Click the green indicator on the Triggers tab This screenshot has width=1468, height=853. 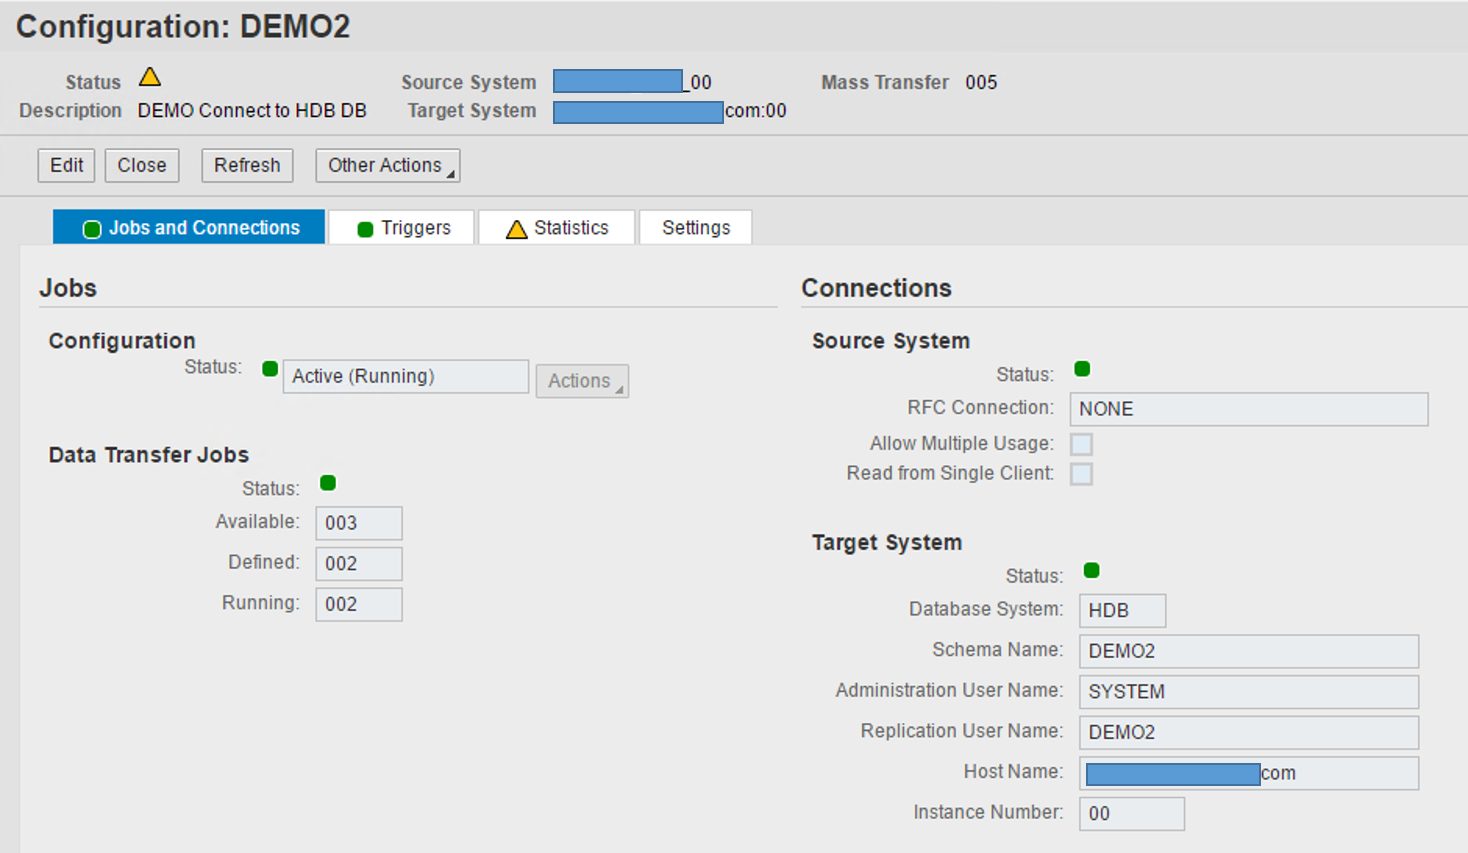(364, 228)
